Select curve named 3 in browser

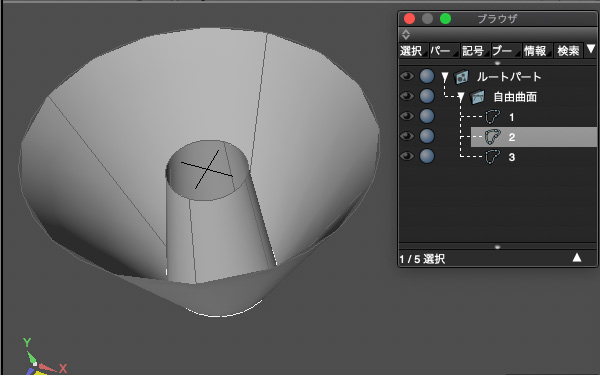[x=512, y=157]
